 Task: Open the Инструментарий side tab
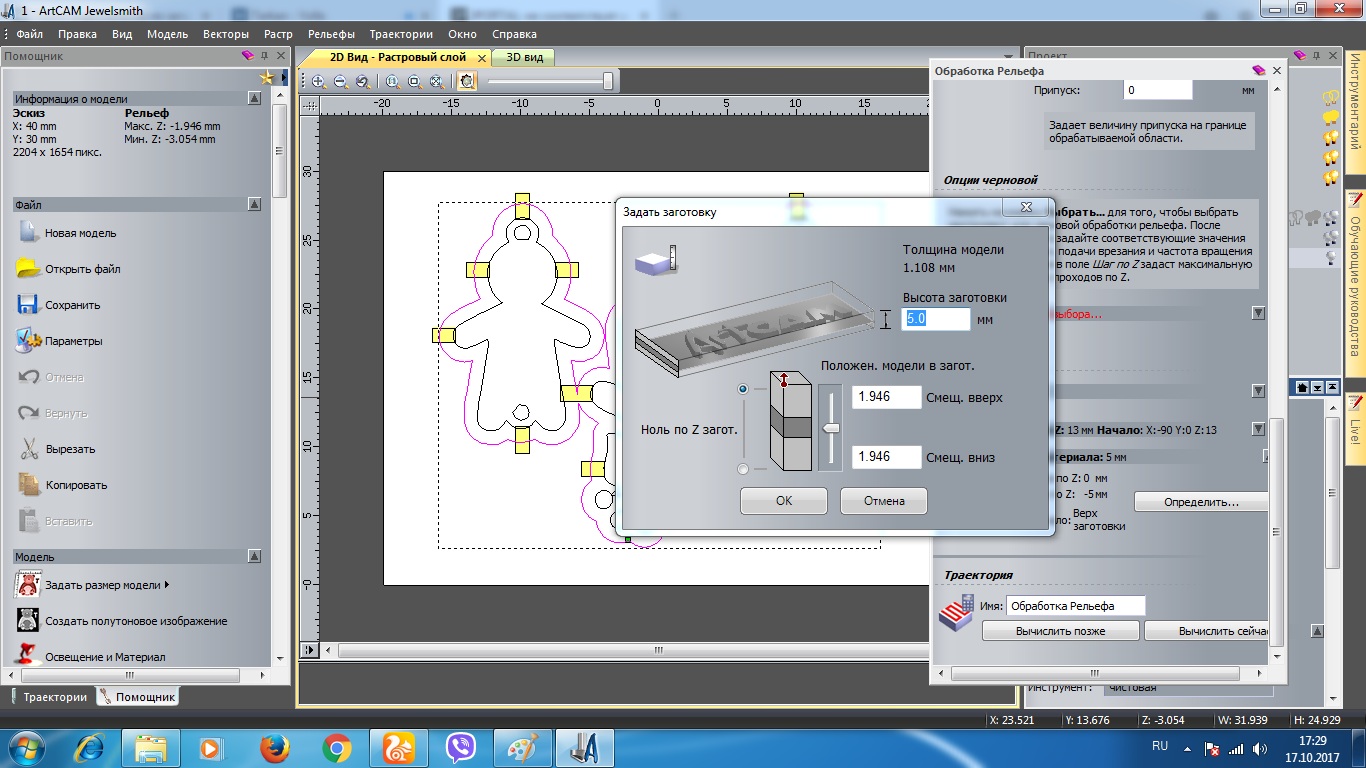point(1356,110)
